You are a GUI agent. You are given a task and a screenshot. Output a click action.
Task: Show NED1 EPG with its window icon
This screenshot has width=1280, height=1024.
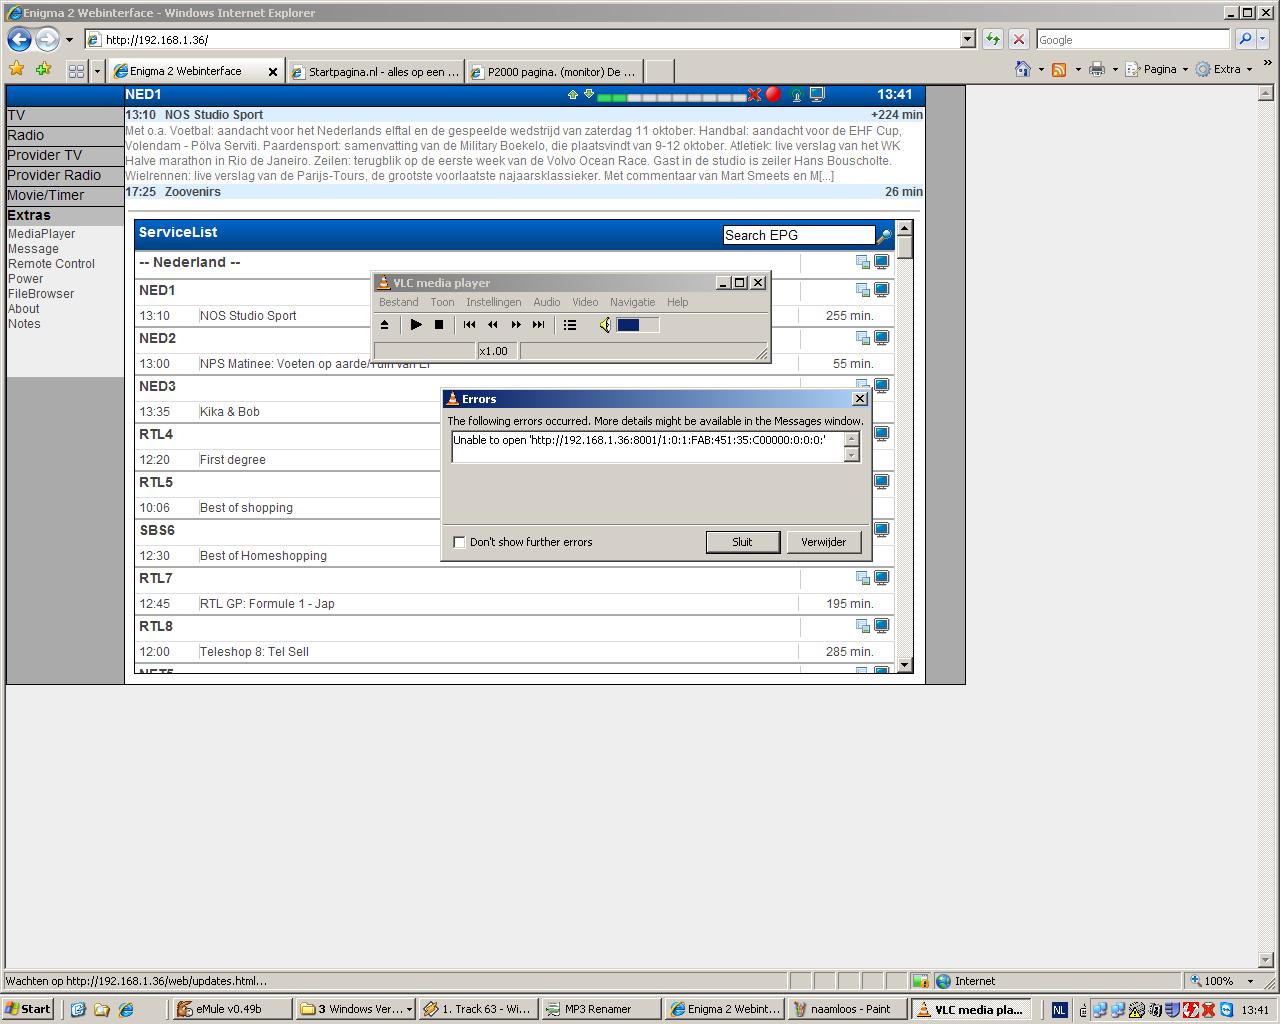coord(862,290)
